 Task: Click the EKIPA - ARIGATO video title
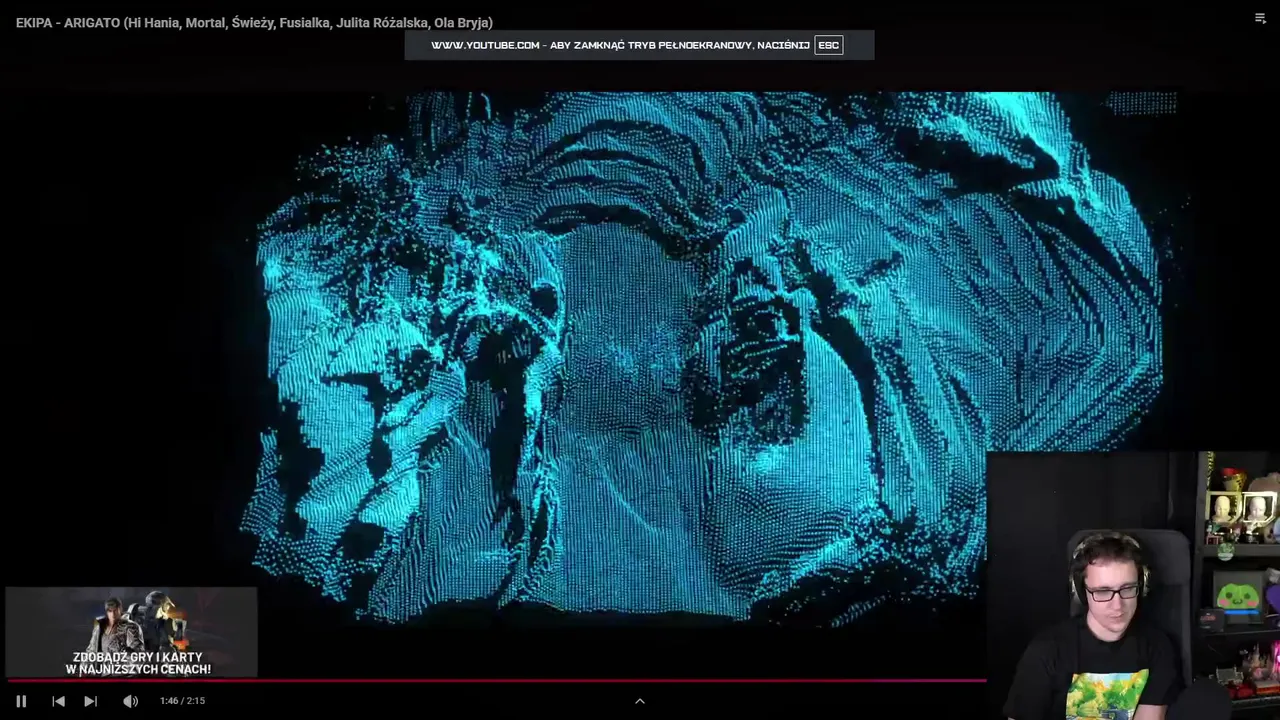[x=254, y=22]
